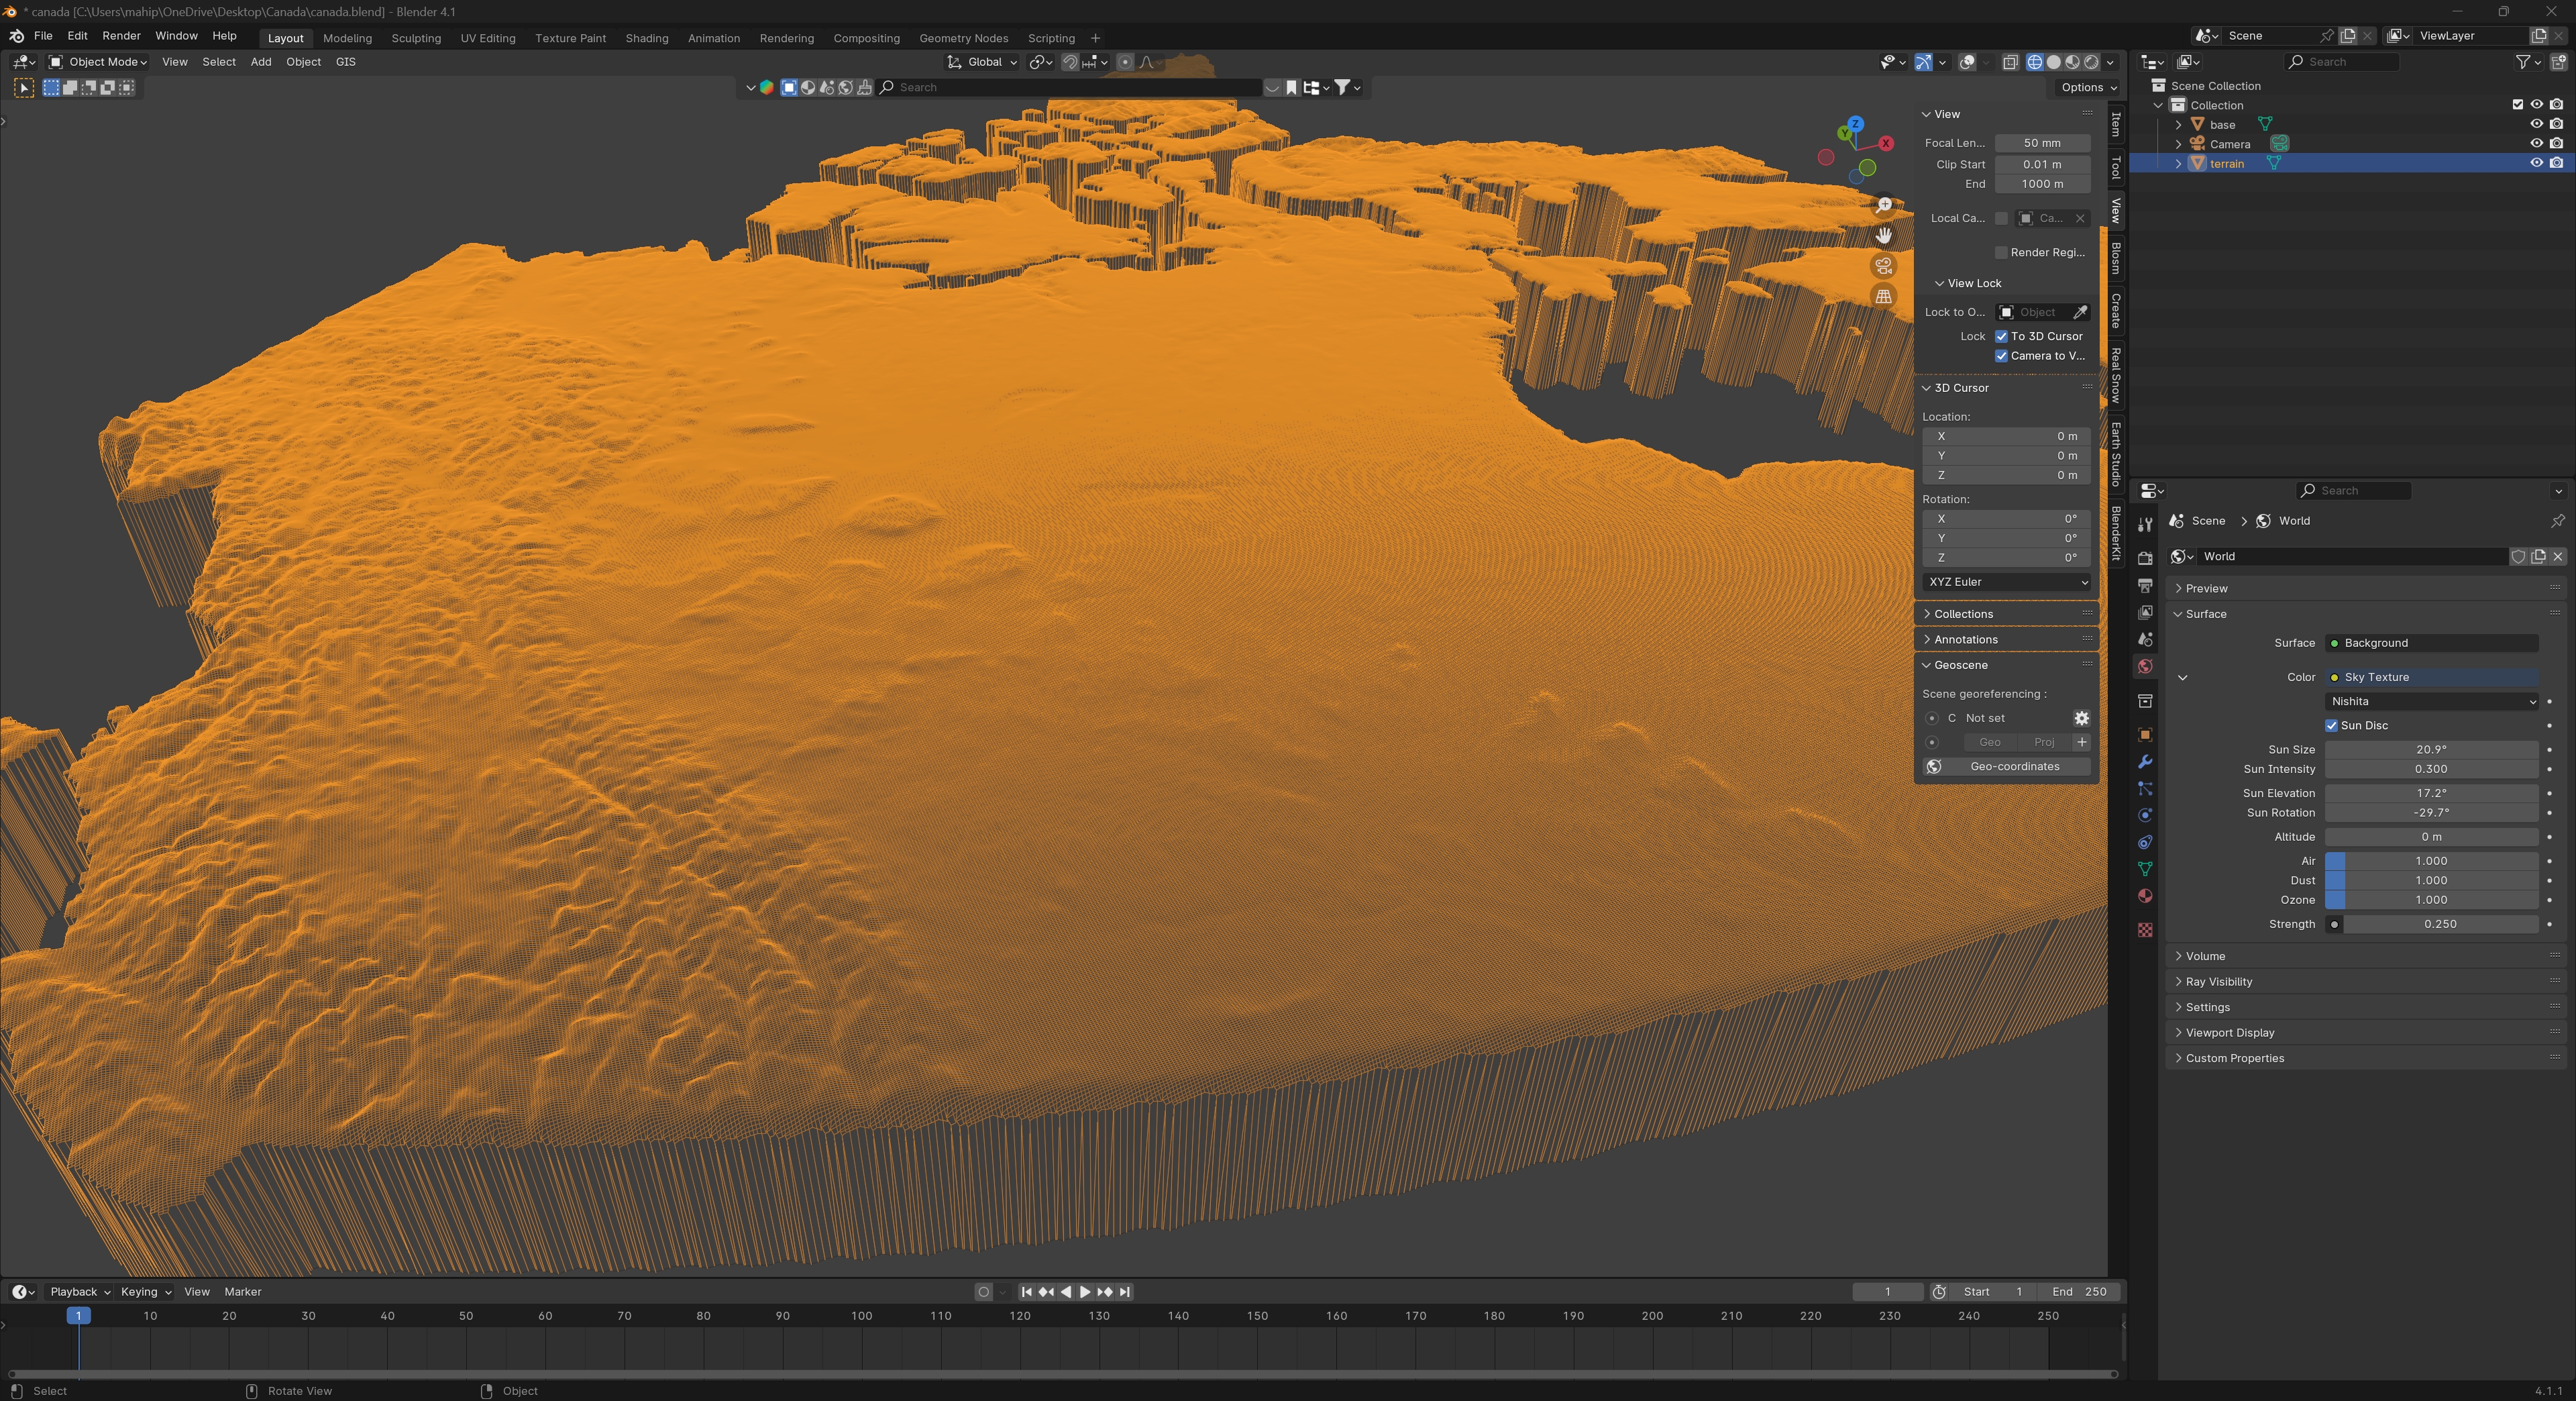Switch perspective/orthographic grid gizmo
Image resolution: width=2576 pixels, height=1401 pixels.
pos(1884,296)
